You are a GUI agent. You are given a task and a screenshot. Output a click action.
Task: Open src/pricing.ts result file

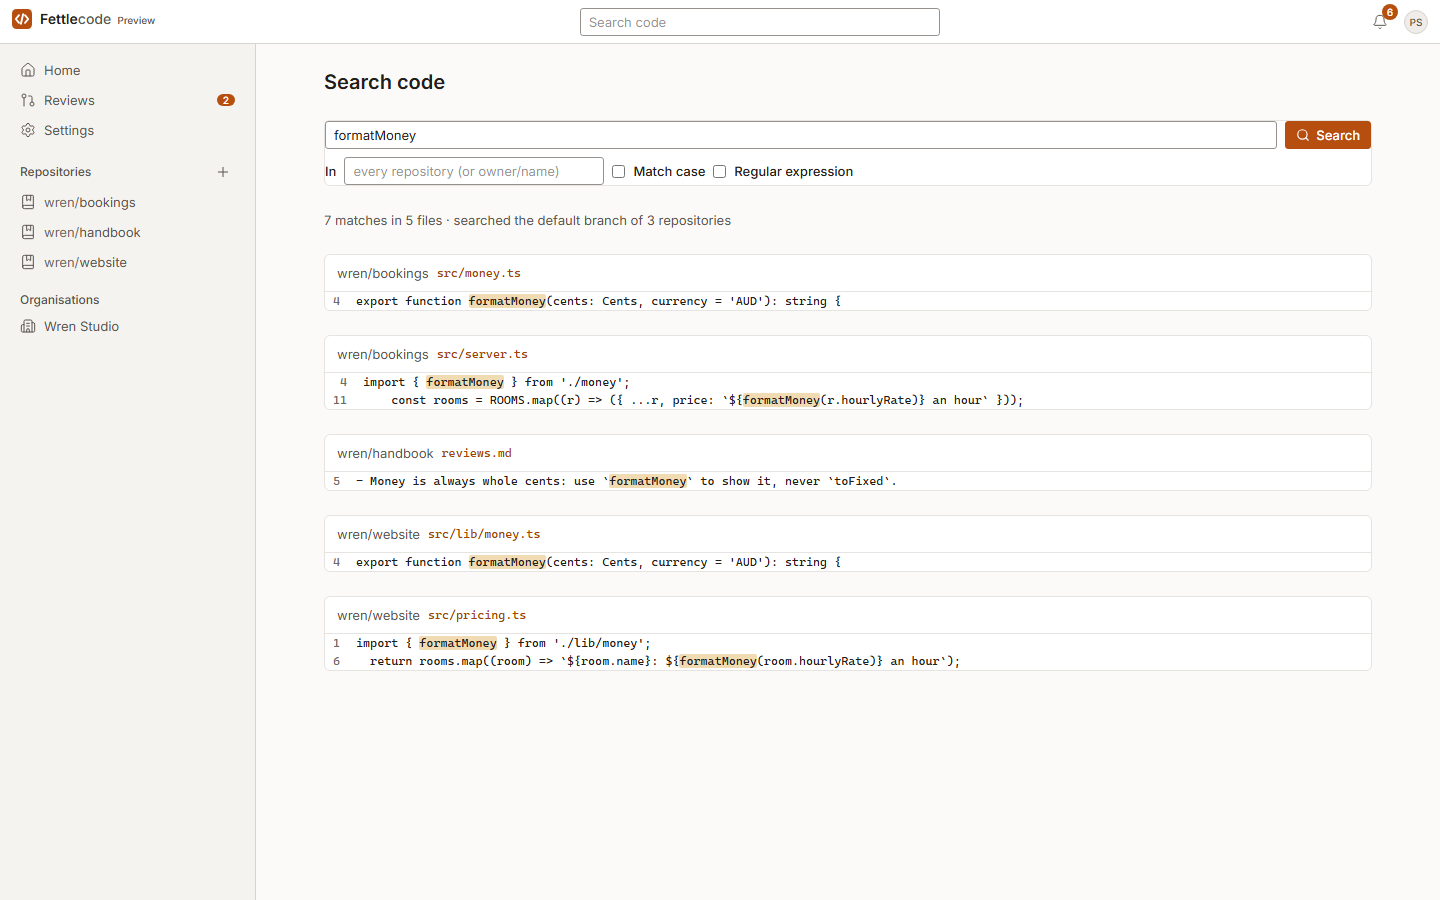477,615
